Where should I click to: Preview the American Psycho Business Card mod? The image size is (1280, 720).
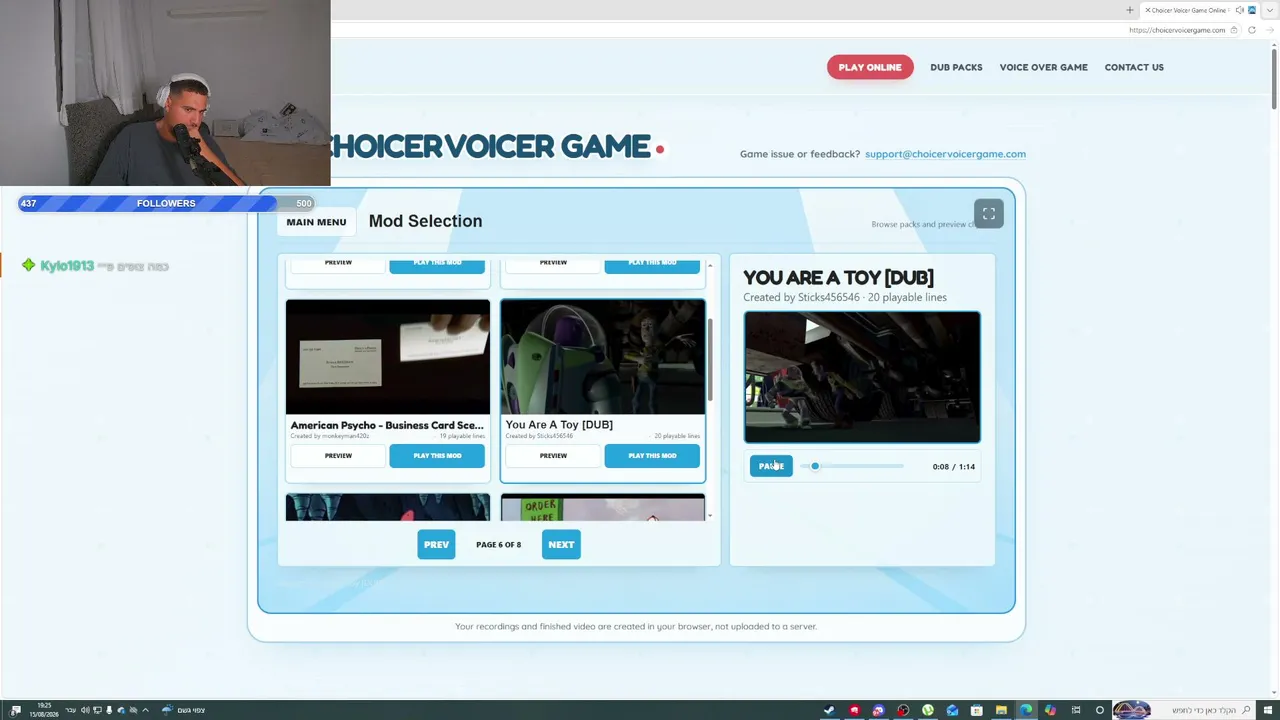pos(338,456)
